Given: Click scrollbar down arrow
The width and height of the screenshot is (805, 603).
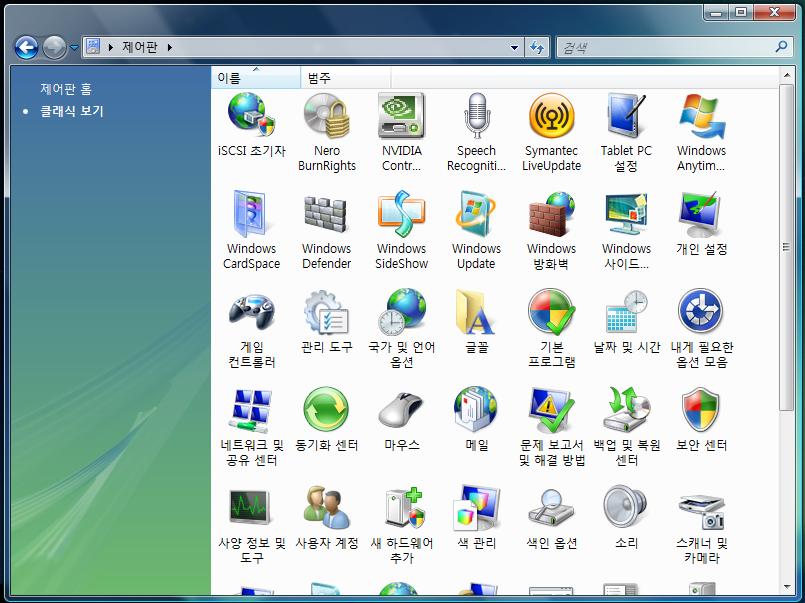Looking at the screenshot, I should (x=787, y=587).
